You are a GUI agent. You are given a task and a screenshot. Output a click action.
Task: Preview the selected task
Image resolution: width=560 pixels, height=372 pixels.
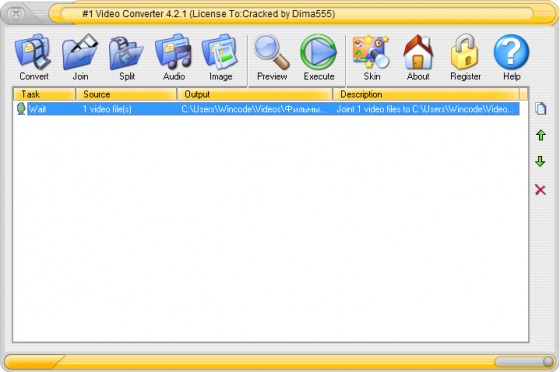click(272, 57)
